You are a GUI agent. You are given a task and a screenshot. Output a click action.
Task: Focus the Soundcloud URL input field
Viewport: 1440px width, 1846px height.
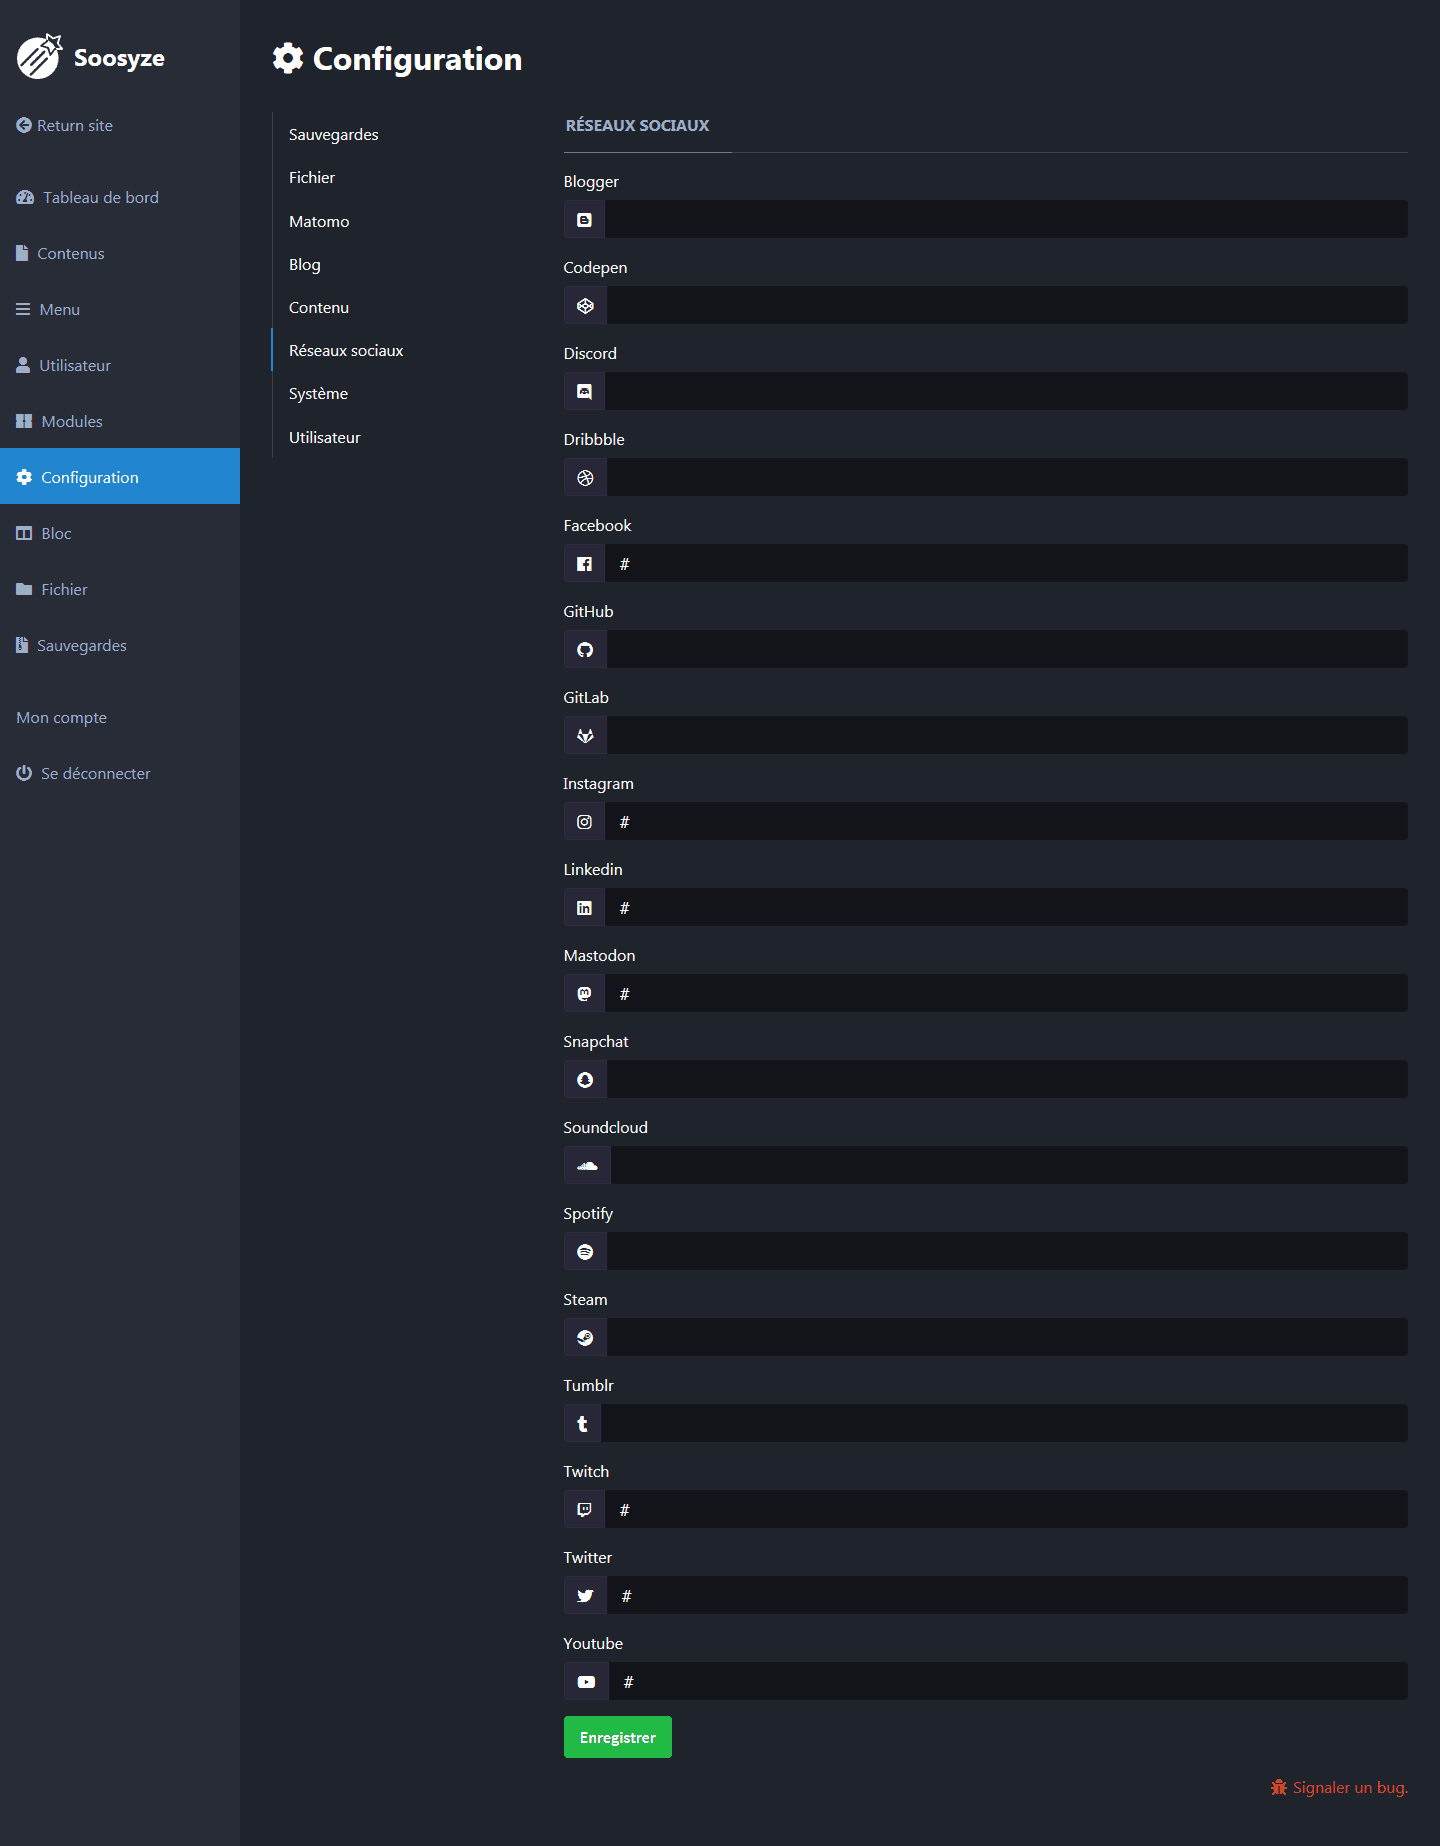pos(1009,1165)
